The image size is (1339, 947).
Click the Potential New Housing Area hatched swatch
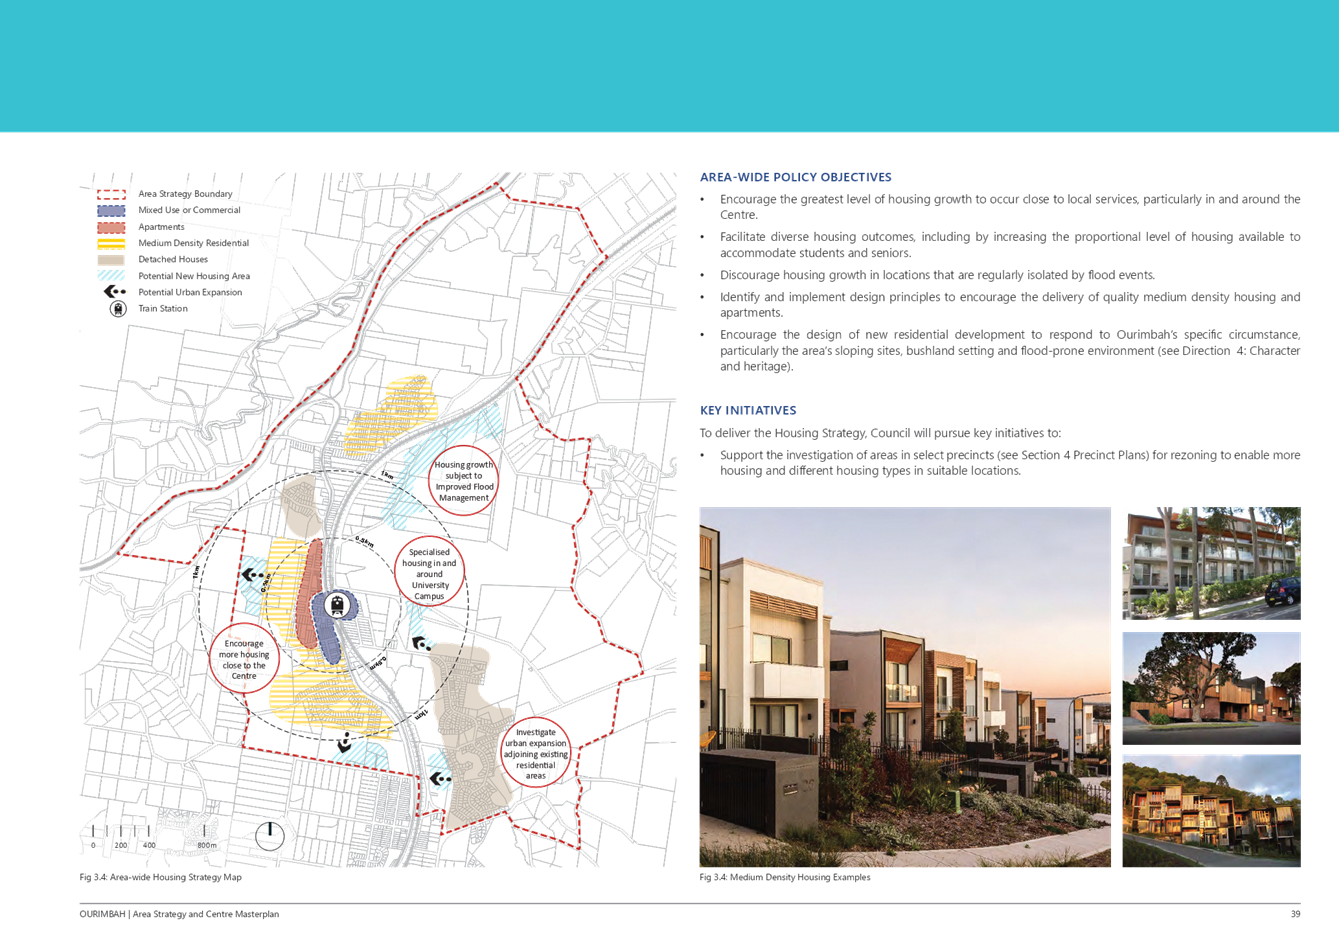click(x=111, y=276)
